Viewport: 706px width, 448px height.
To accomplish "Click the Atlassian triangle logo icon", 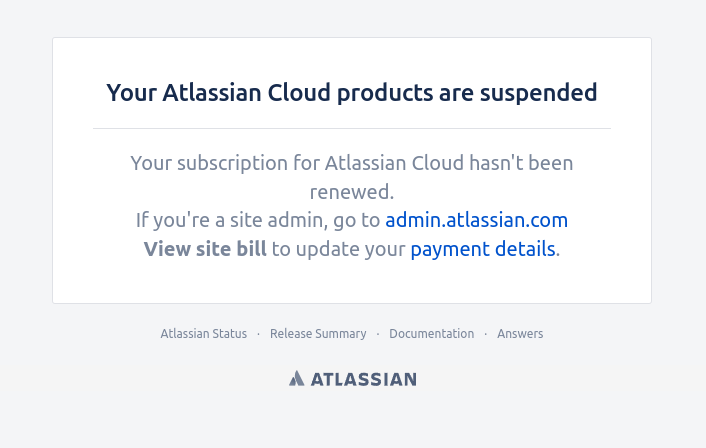I will pyautogui.click(x=297, y=378).
